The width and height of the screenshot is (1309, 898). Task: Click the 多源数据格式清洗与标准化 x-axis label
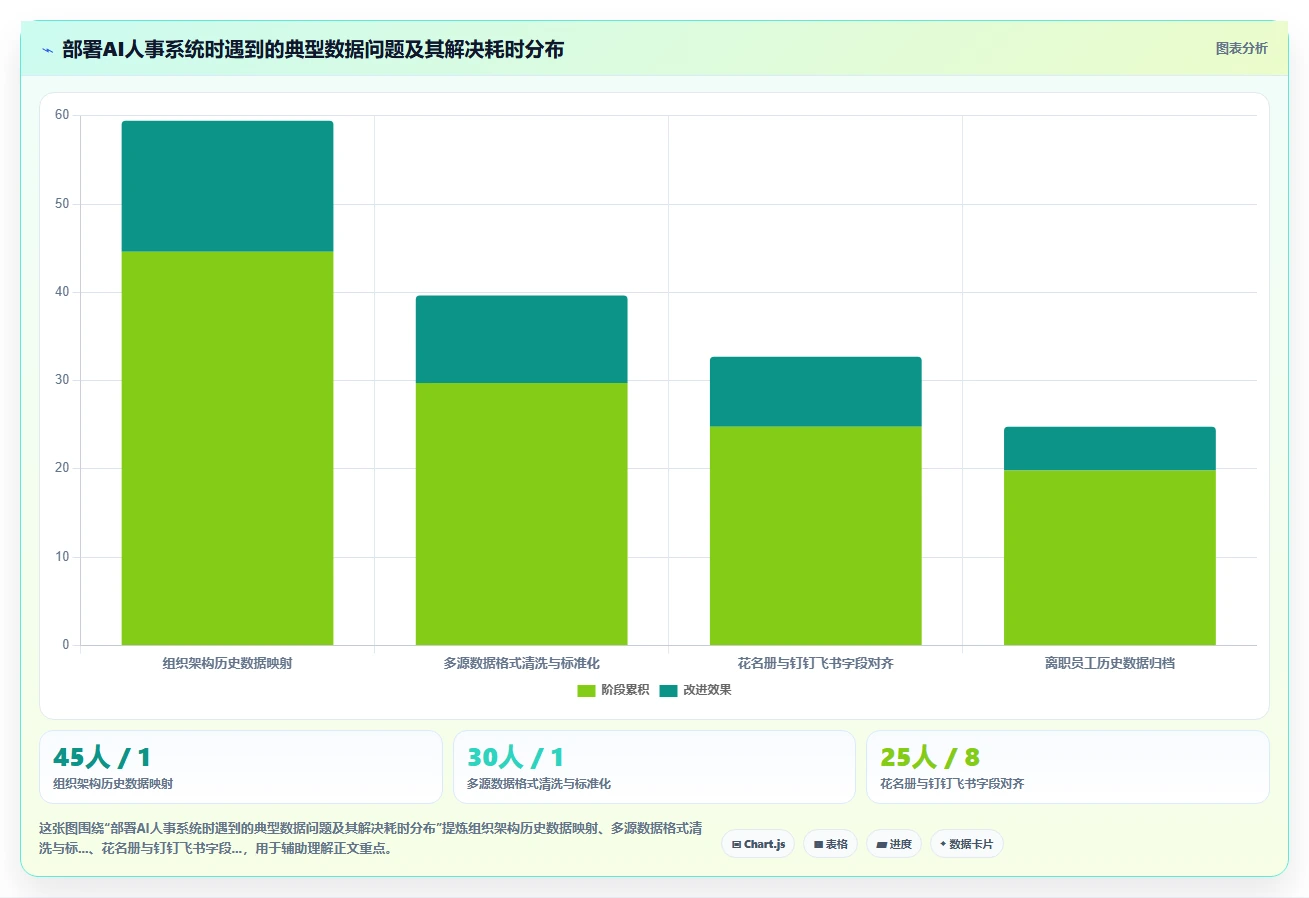[522, 663]
